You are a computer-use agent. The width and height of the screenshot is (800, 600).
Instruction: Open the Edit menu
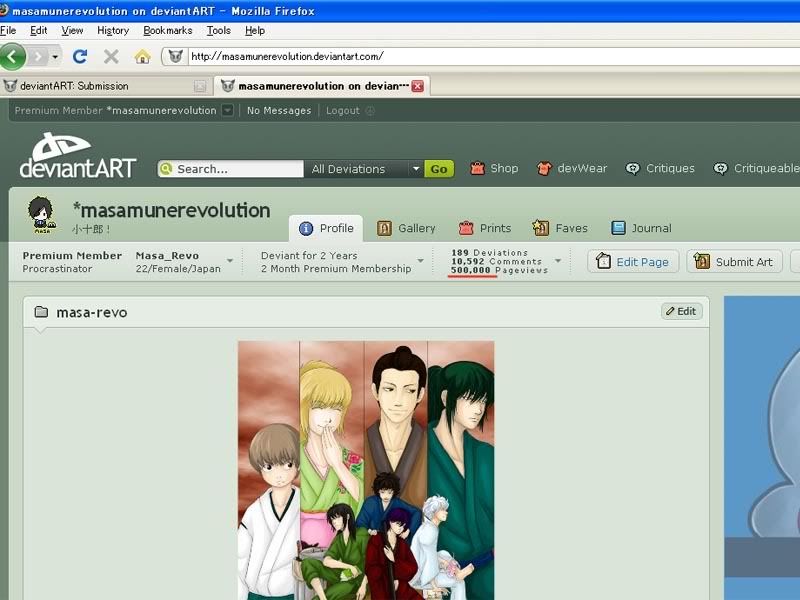click(38, 31)
